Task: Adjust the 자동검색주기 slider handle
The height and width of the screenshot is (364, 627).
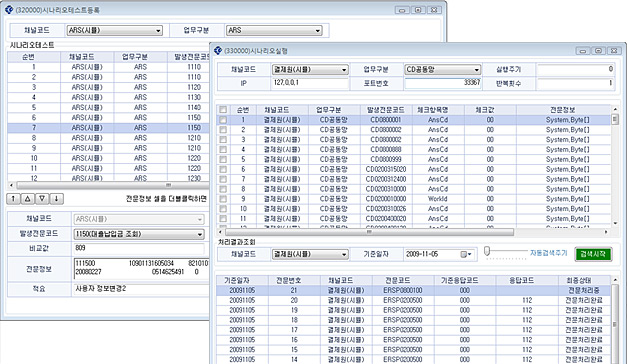Action: 487,251
